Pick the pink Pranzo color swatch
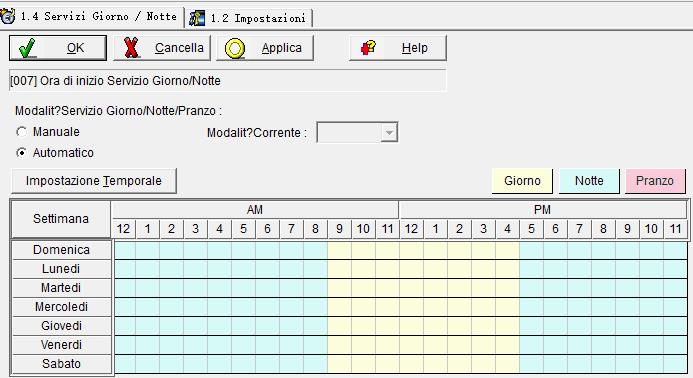The height and width of the screenshot is (378, 693). (655, 181)
